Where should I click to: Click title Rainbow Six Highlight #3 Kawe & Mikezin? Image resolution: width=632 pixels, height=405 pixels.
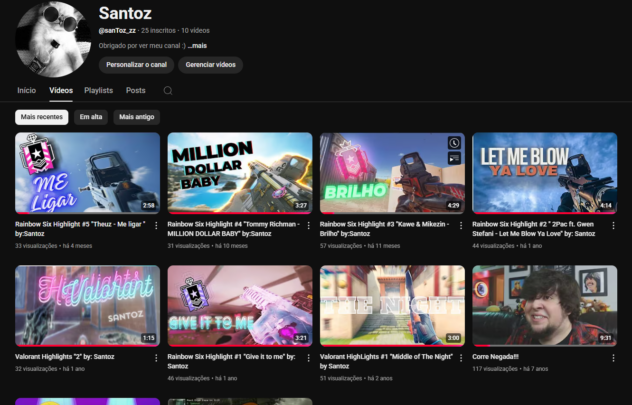pos(384,229)
